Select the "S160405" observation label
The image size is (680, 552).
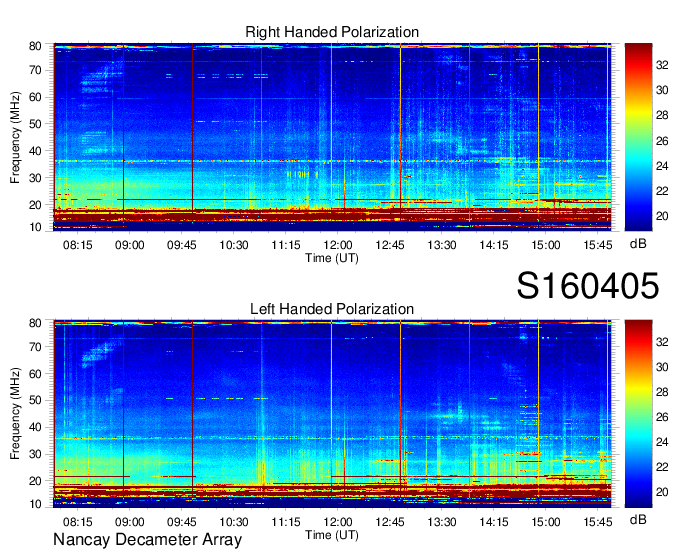pos(588,285)
